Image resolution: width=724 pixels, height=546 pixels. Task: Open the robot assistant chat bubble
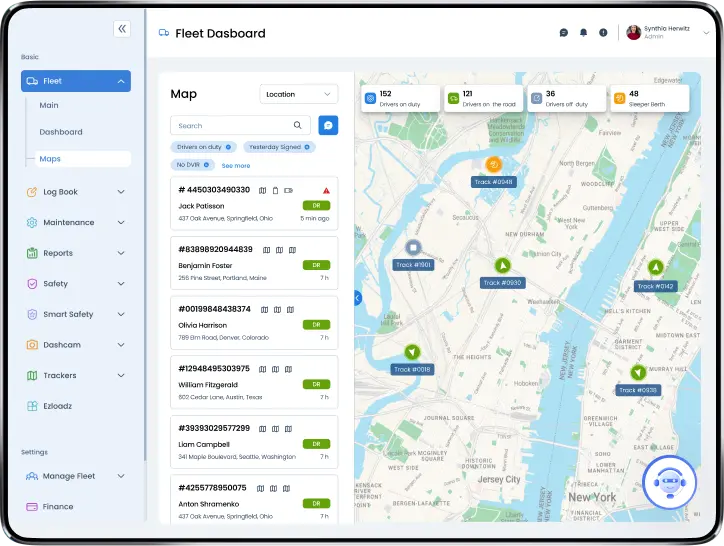670,482
